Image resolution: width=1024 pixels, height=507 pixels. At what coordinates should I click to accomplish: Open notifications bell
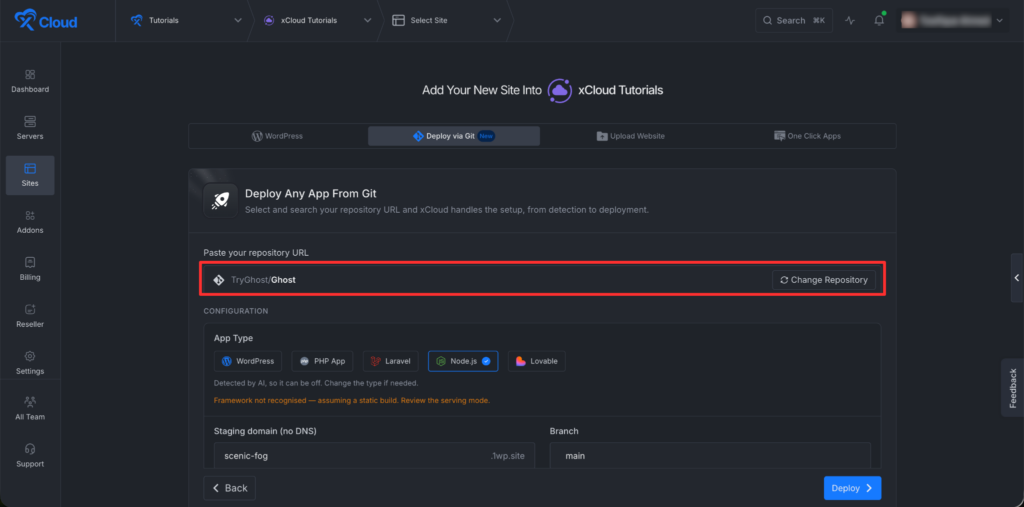click(x=879, y=20)
